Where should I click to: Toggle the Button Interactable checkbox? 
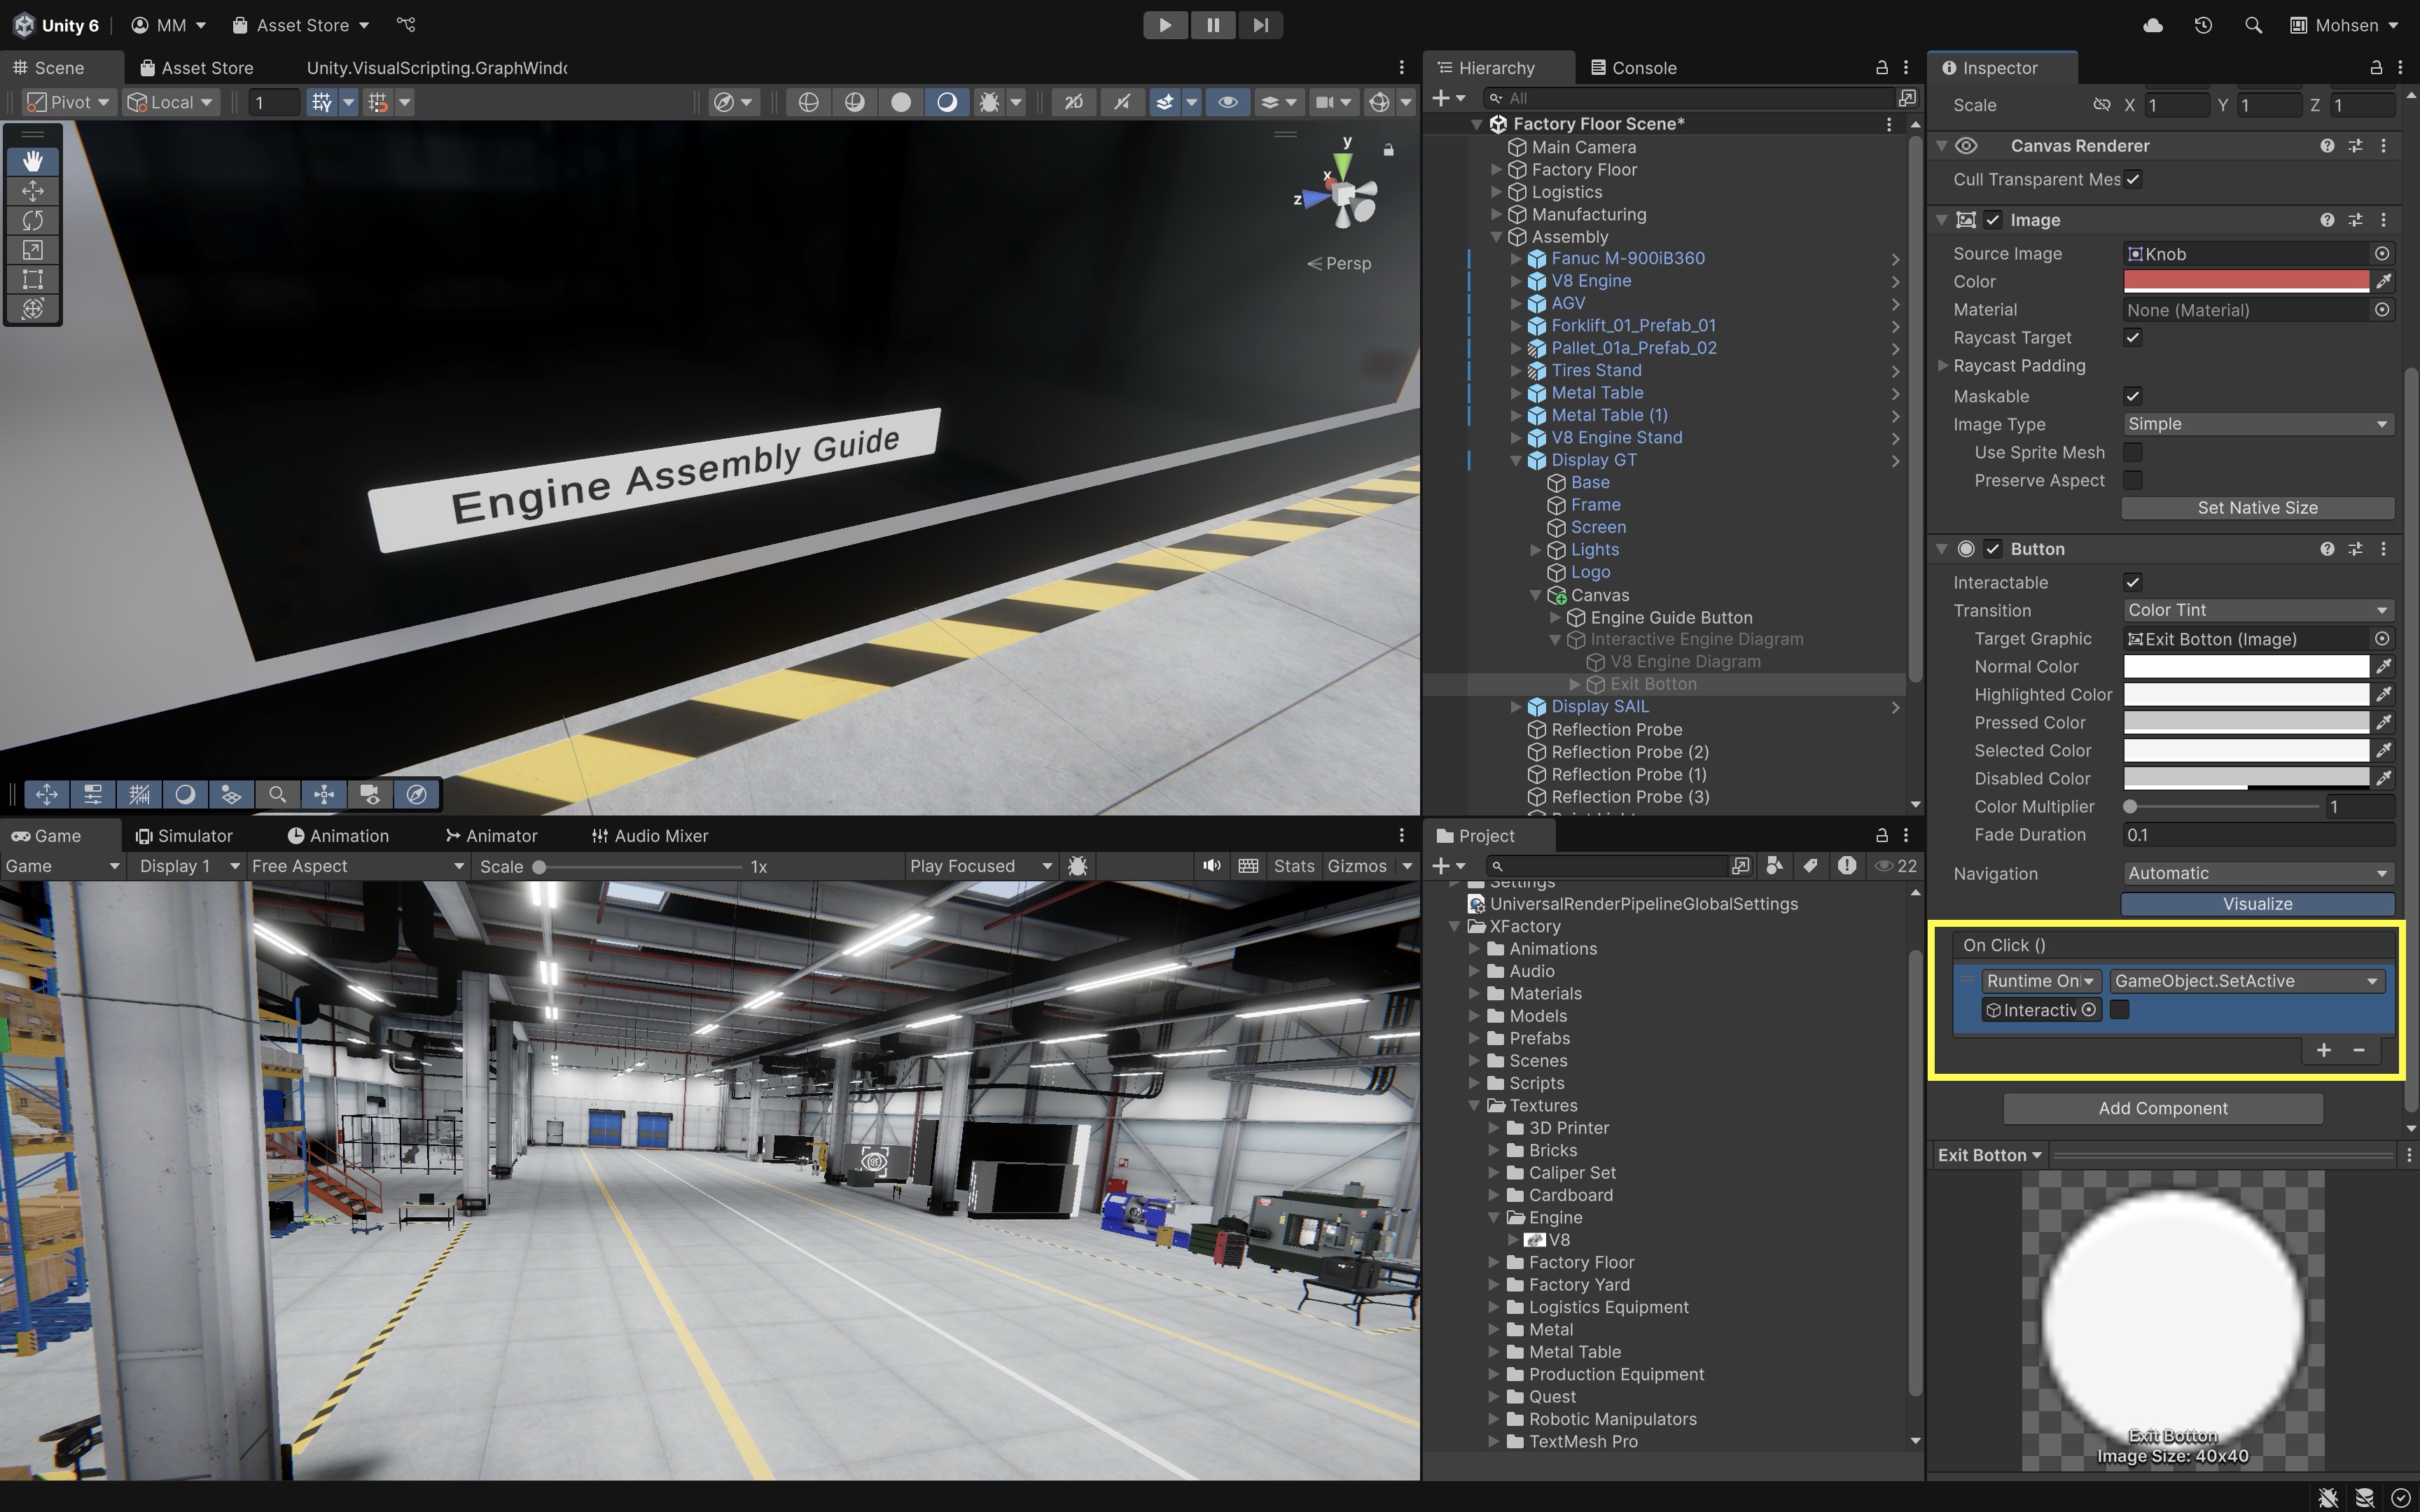tap(2132, 582)
